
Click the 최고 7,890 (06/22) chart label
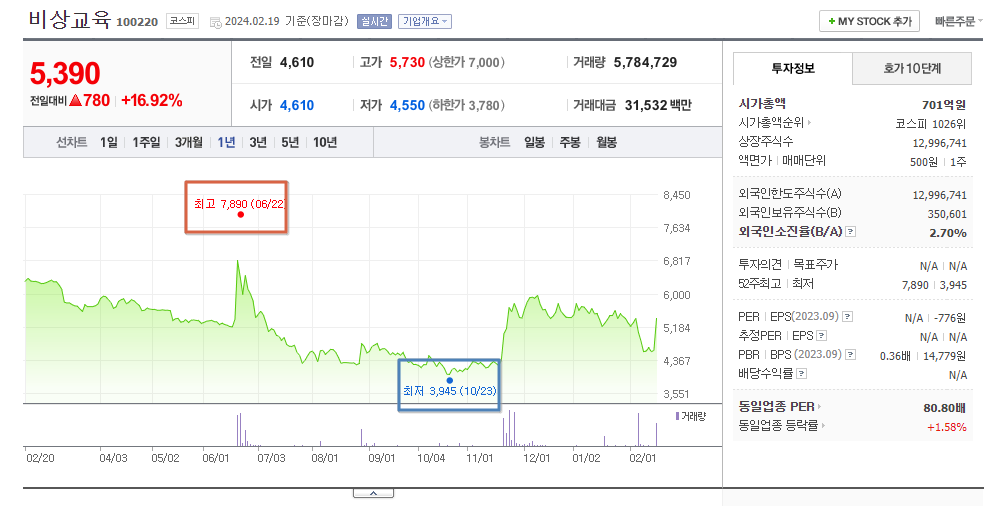[x=240, y=204]
